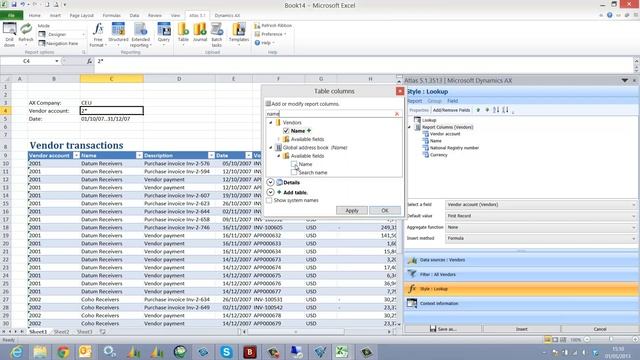
Task: Collapse the Vendors tree node
Action: click(271, 122)
